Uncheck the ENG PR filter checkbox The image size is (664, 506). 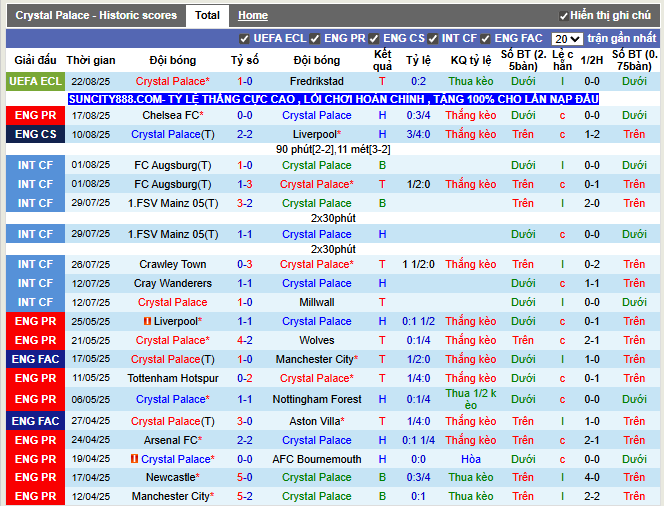[315, 39]
